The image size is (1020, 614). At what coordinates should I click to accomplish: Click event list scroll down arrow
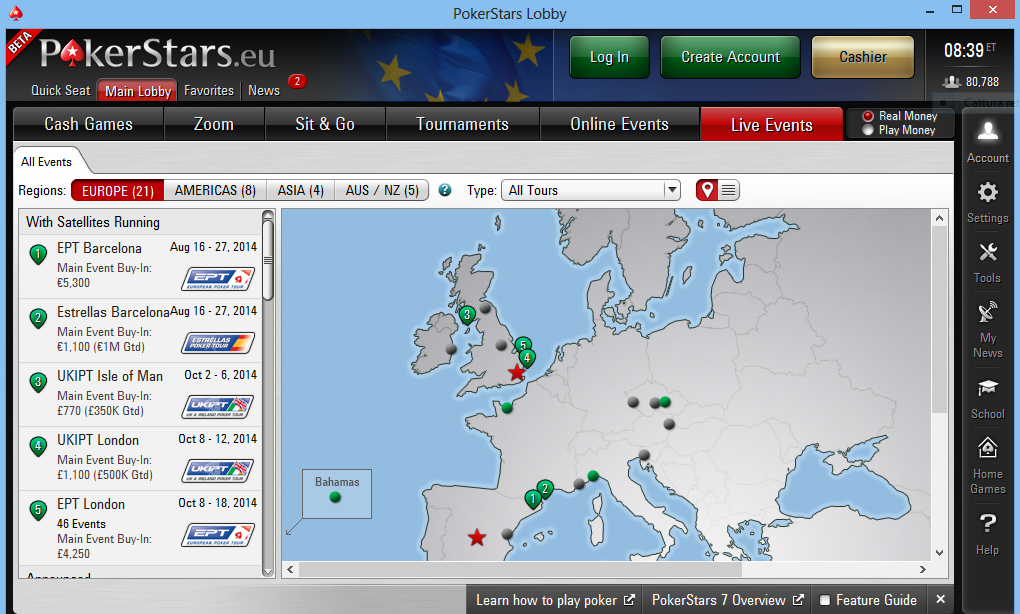pos(267,572)
